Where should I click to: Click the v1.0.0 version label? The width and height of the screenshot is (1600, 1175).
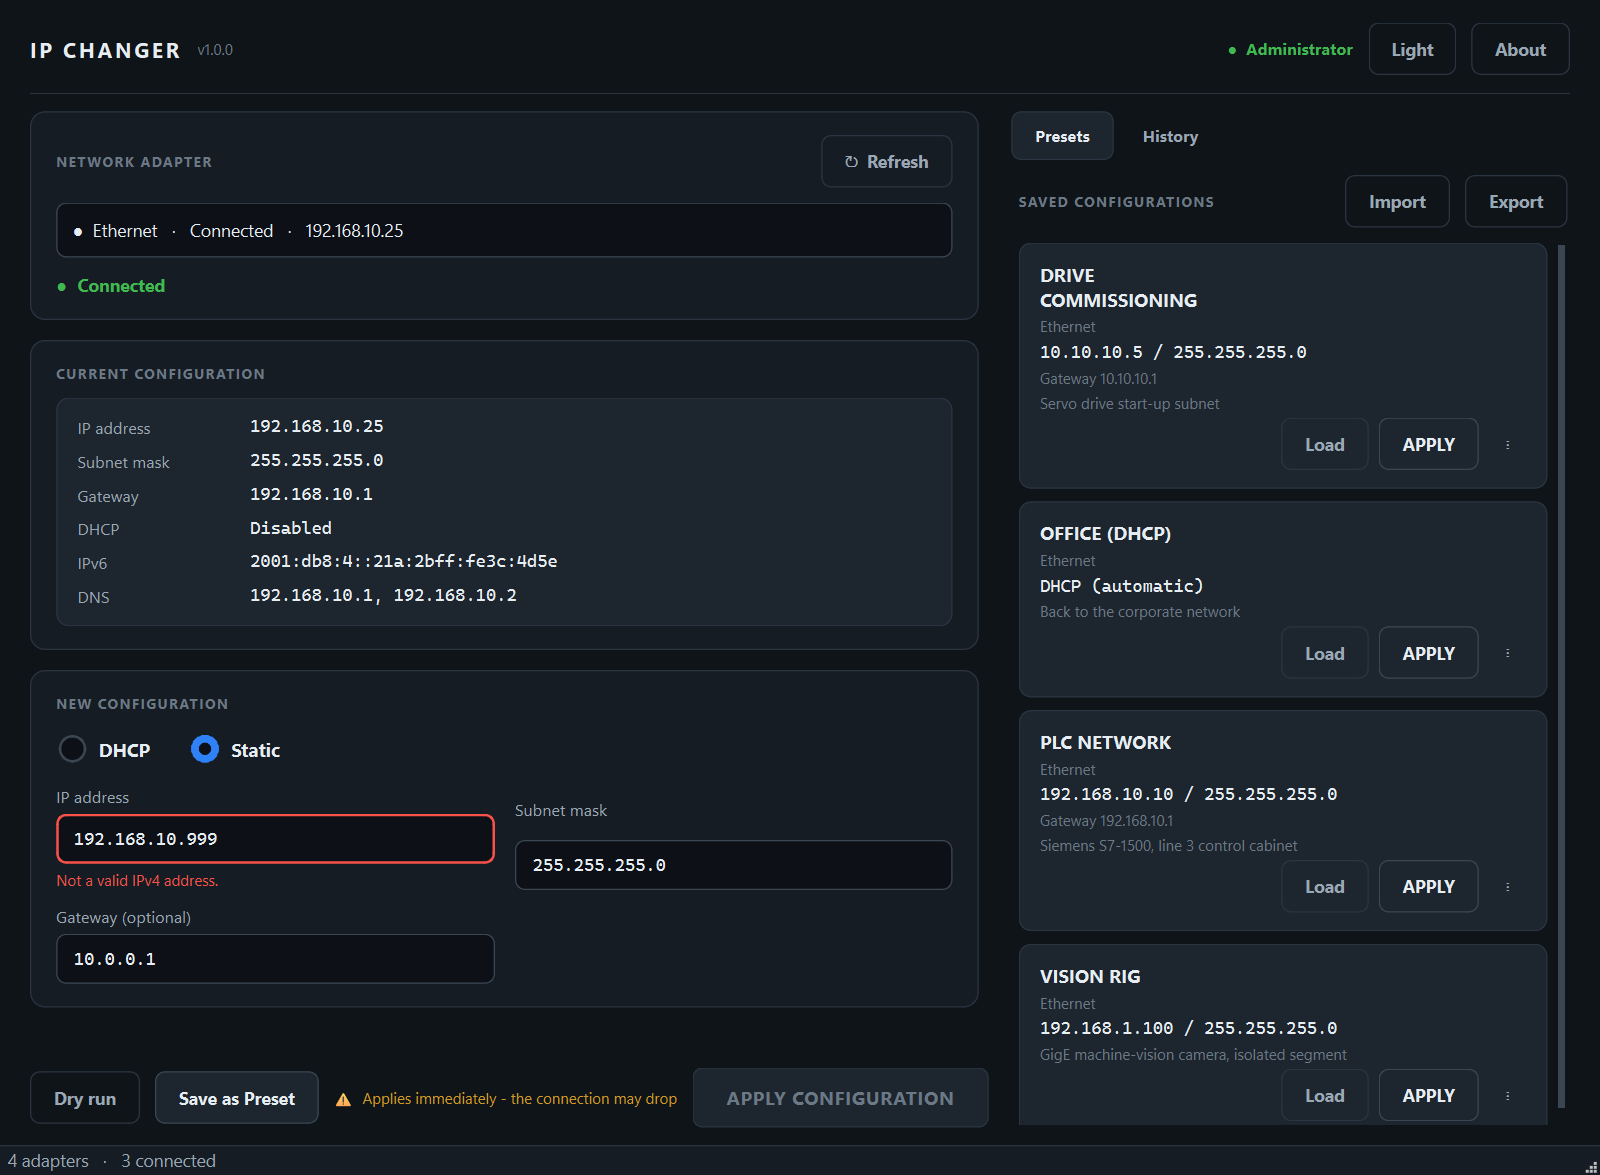[215, 50]
